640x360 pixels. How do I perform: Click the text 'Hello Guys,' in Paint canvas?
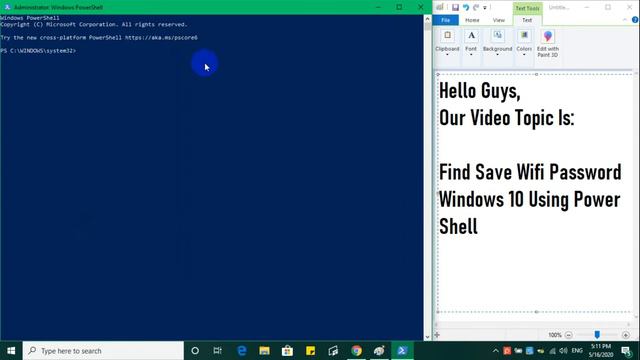(x=480, y=91)
